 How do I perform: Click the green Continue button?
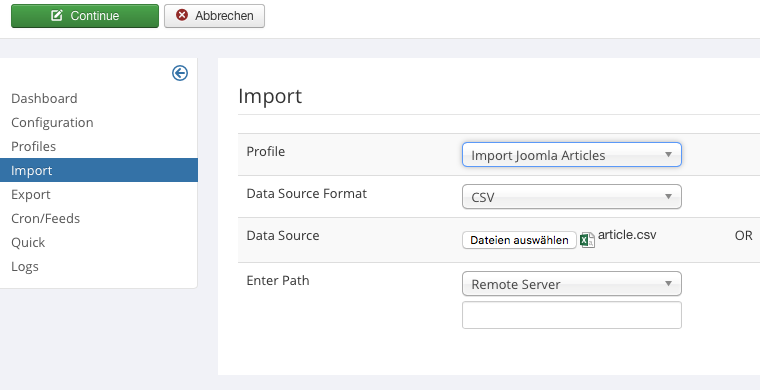click(x=85, y=16)
